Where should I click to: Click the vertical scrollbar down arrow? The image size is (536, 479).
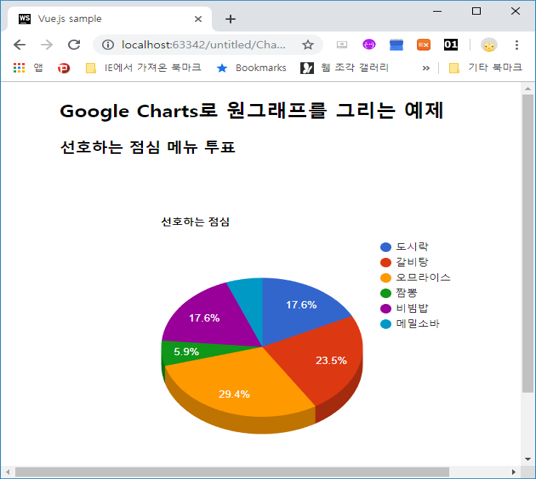pos(528,459)
